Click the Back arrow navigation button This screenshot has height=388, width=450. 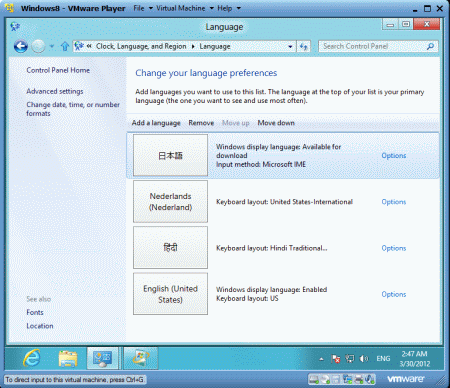(21, 46)
